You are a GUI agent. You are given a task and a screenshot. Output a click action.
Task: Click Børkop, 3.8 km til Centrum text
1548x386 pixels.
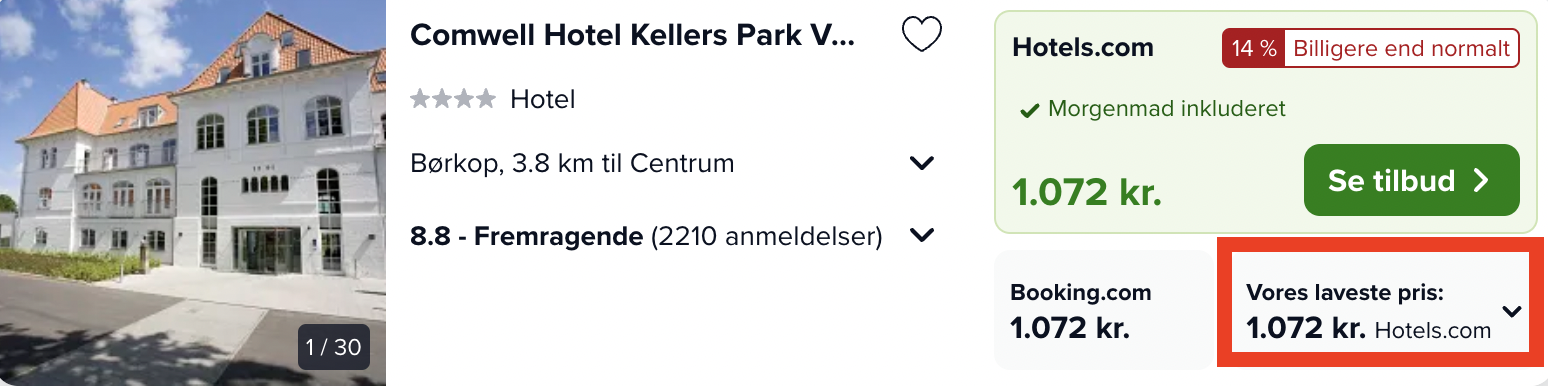572,163
